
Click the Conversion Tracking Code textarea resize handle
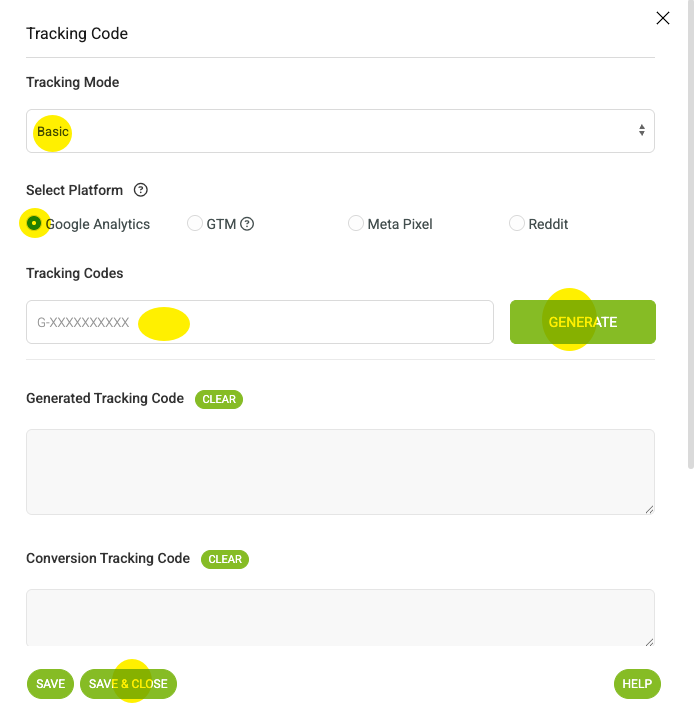click(x=650, y=642)
